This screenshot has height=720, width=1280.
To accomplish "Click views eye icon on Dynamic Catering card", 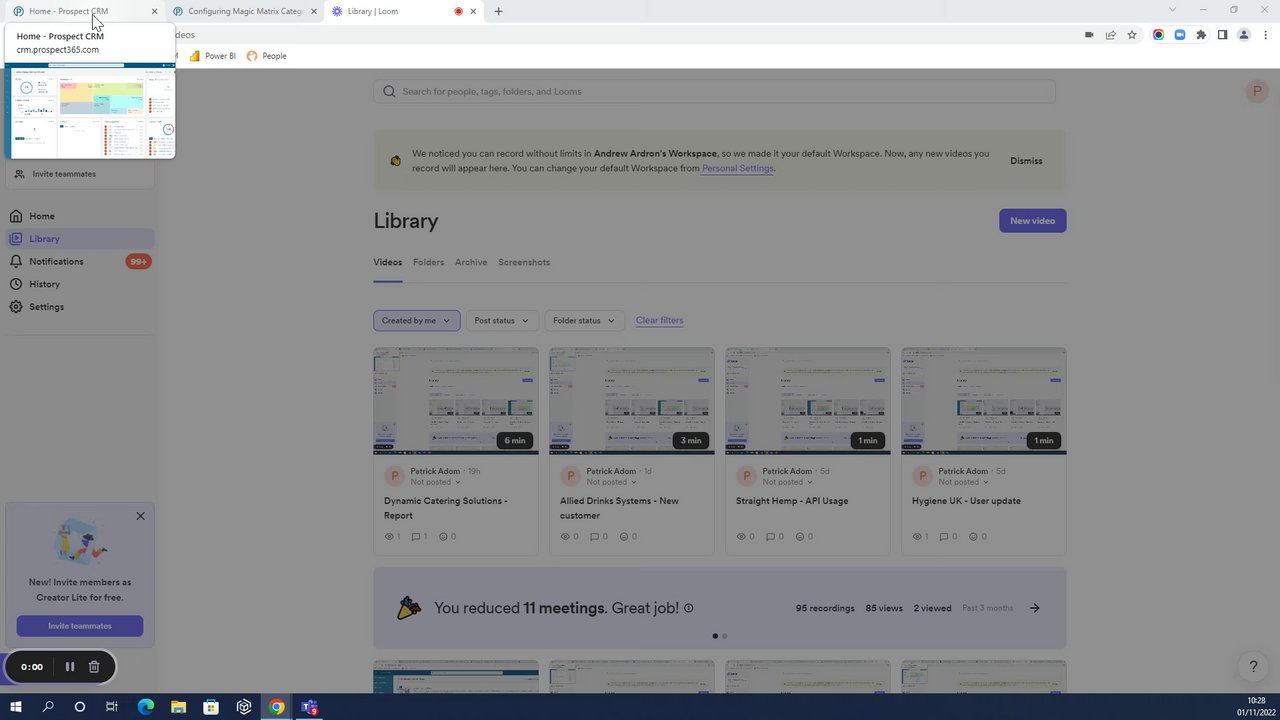I will pyautogui.click(x=389, y=537).
